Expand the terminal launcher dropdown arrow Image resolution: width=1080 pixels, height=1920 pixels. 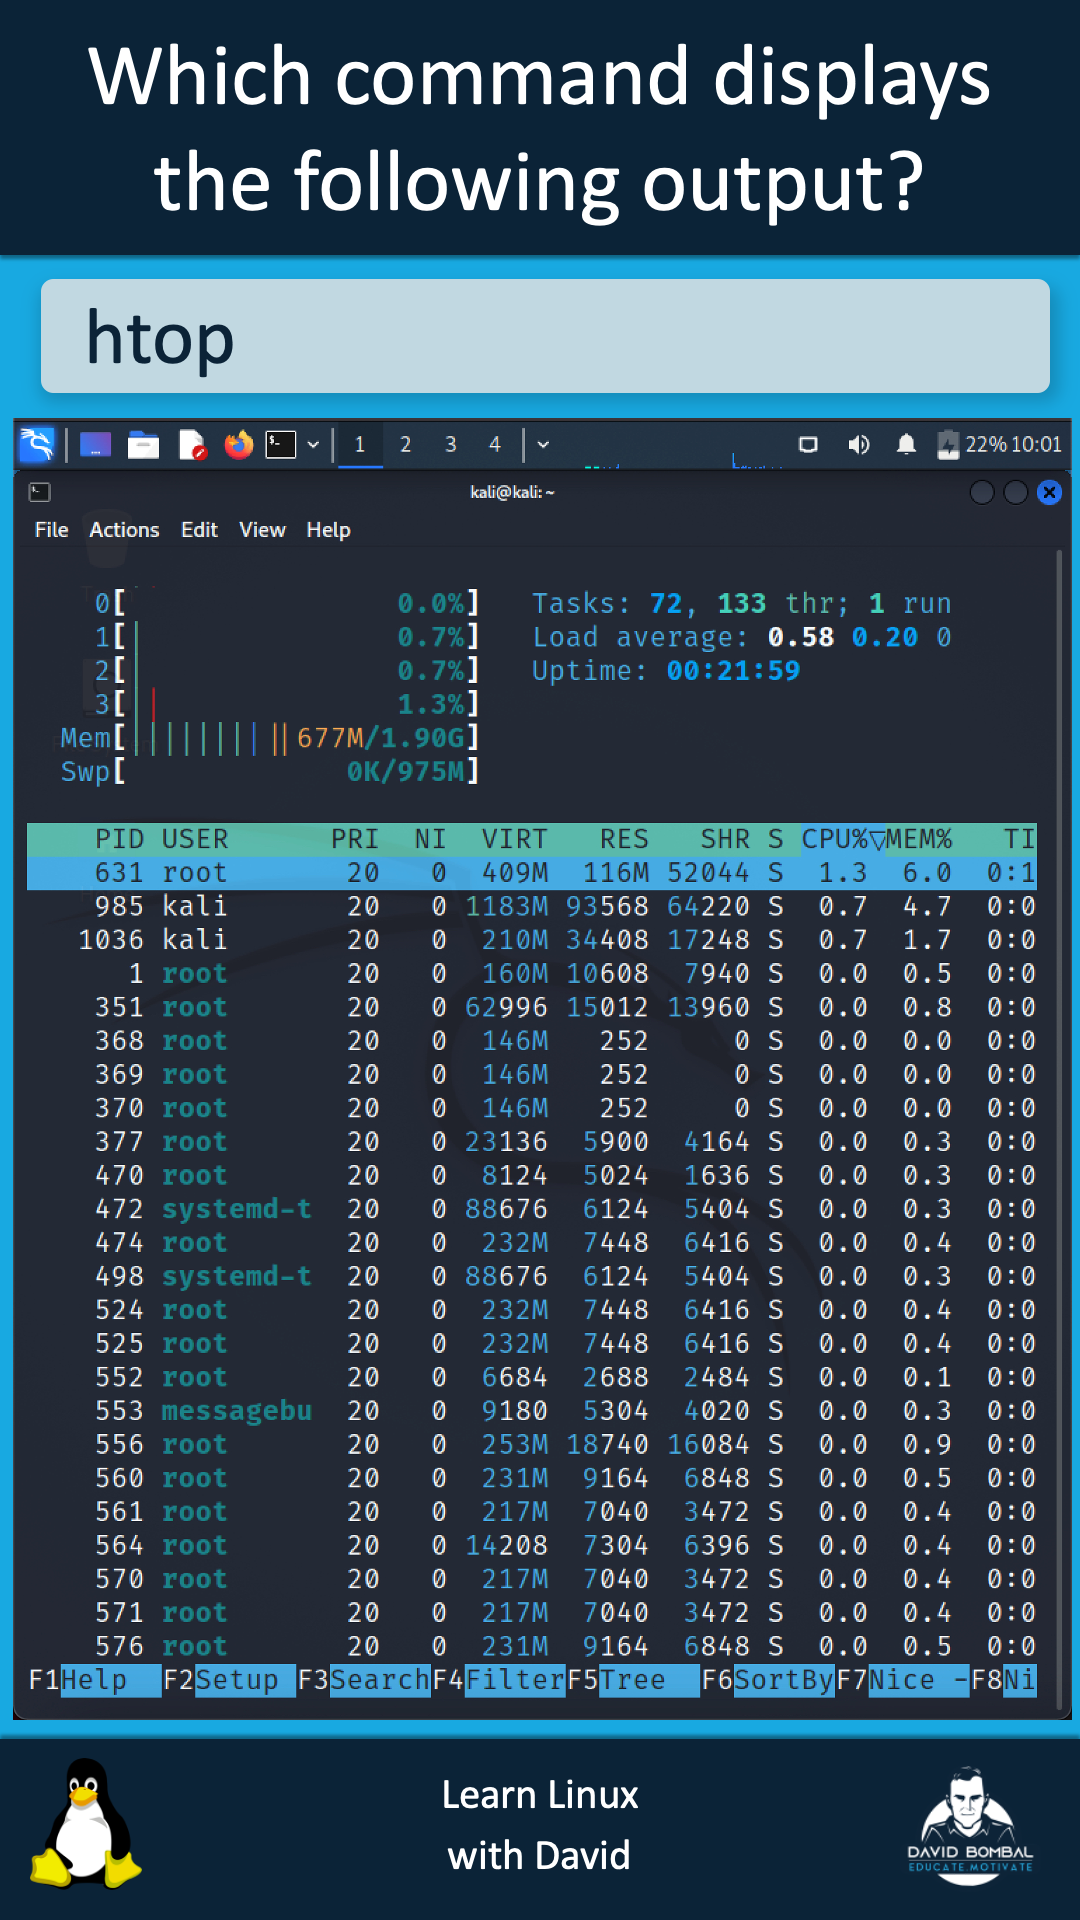pyautogui.click(x=313, y=444)
